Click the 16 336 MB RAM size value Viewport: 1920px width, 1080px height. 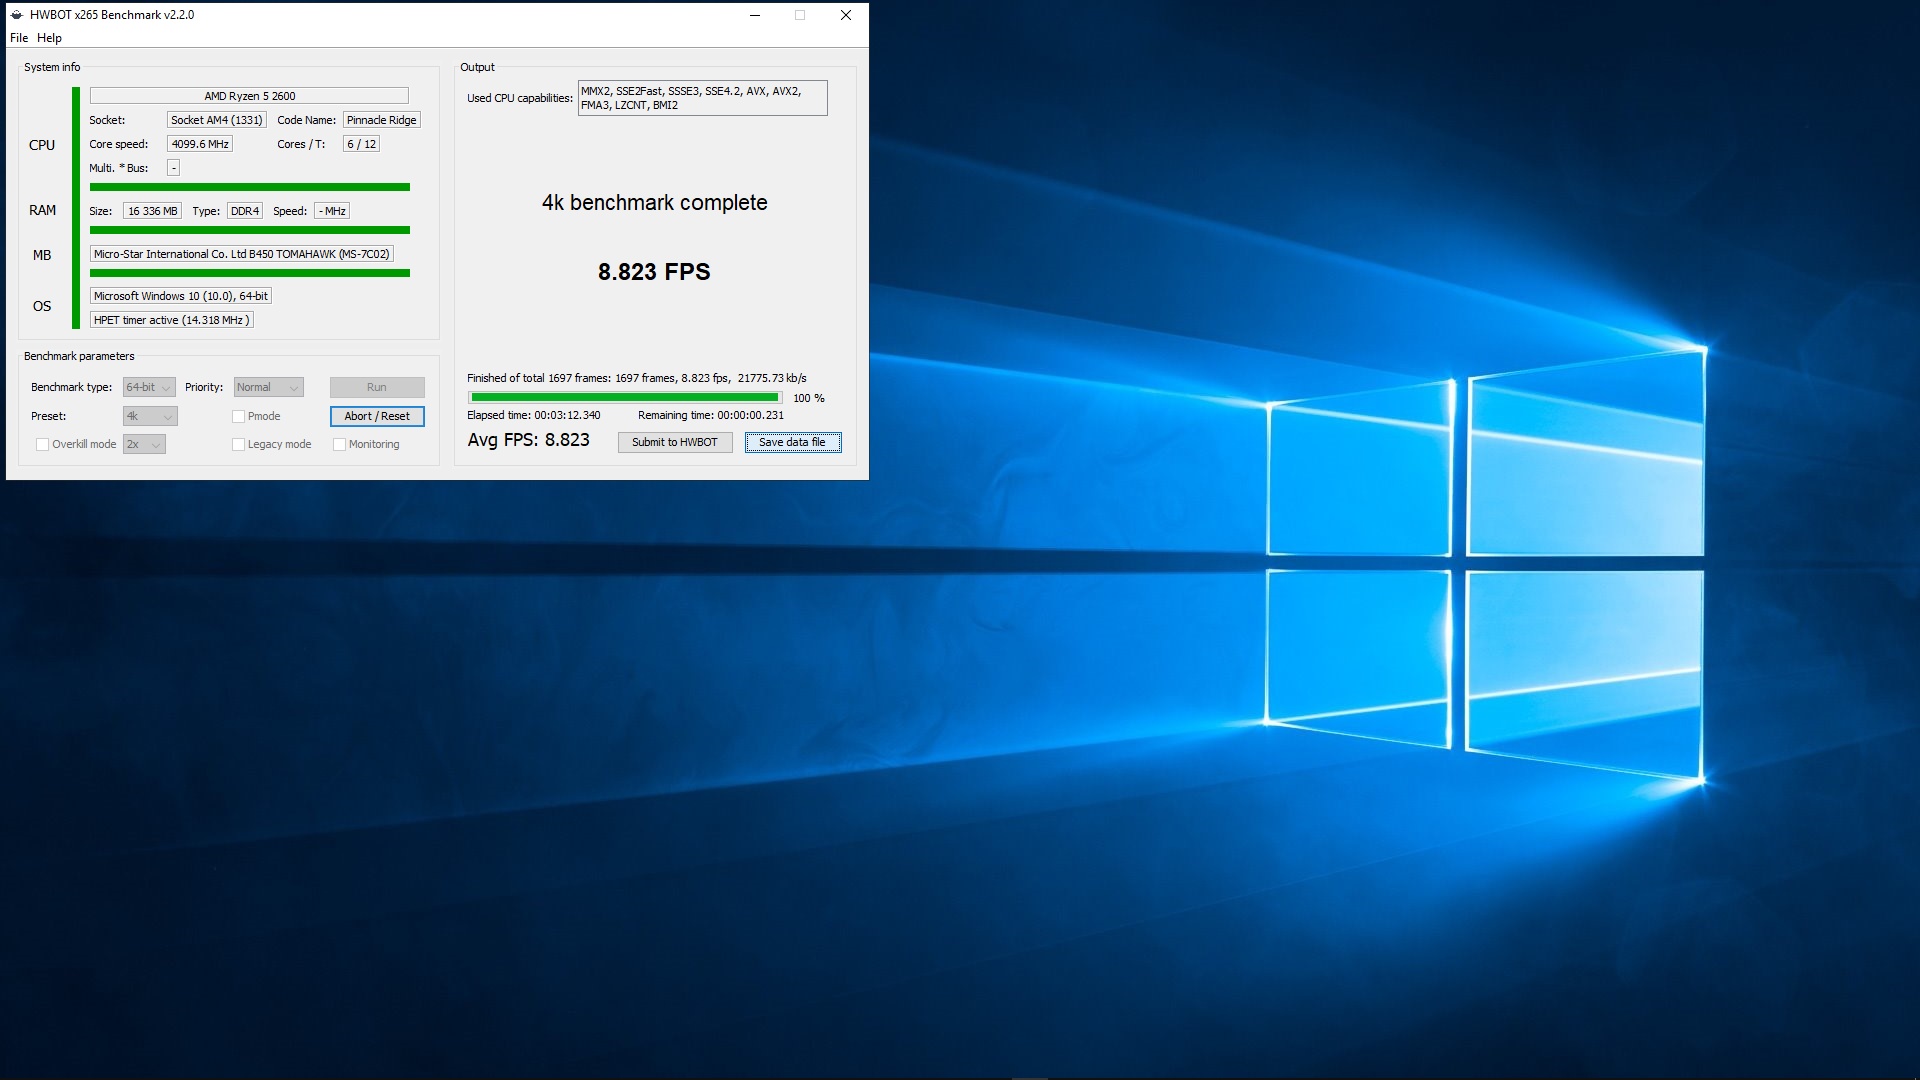point(152,211)
